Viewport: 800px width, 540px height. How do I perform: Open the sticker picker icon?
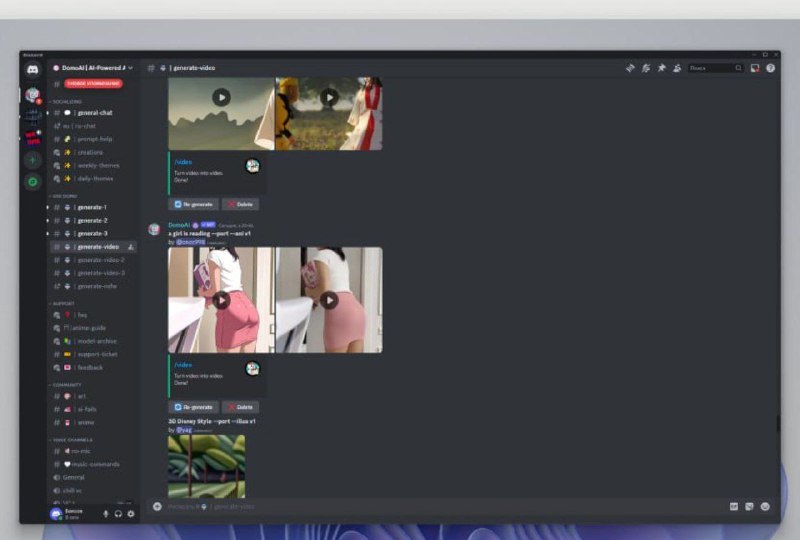pos(749,507)
